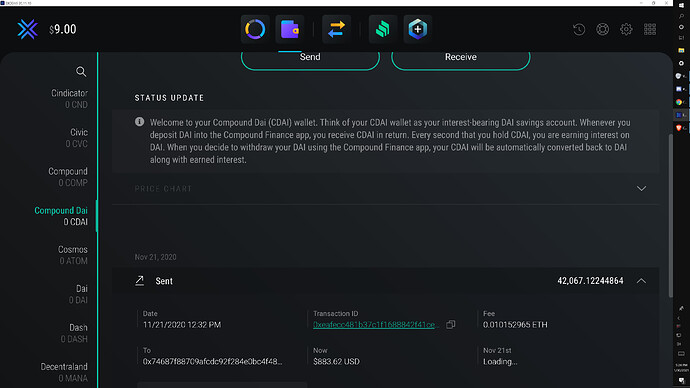Viewport: 690px width, 388px height.
Task: Select Cosmos in the asset list
Action: (73, 255)
